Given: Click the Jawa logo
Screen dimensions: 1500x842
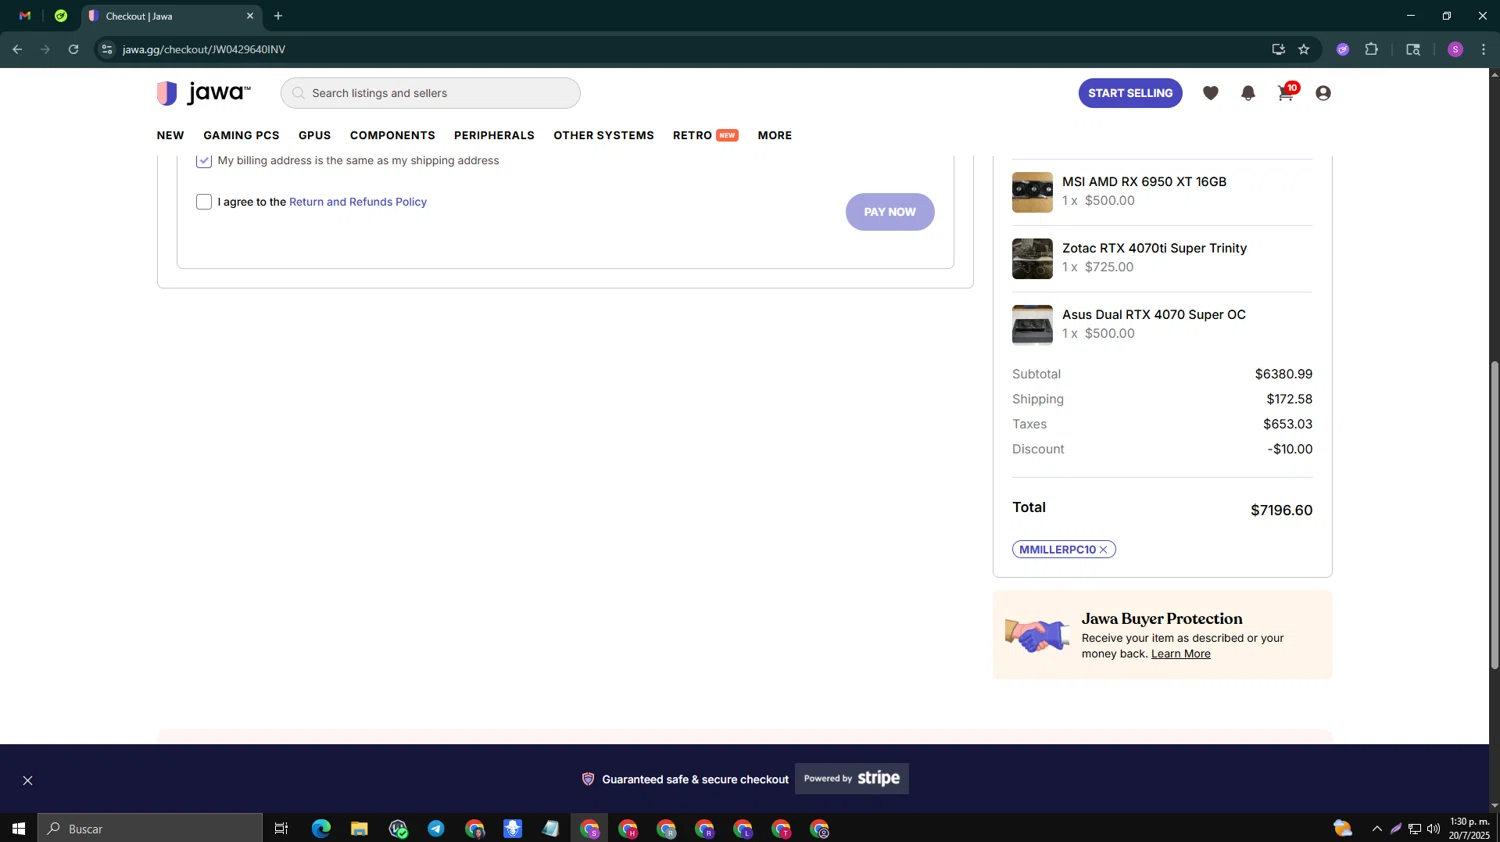Looking at the screenshot, I should click(204, 93).
